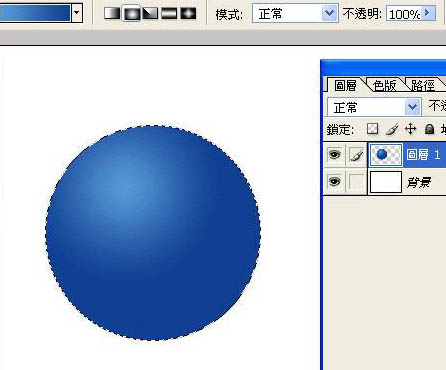Toggle lock transparent pixels
Image resolution: width=446 pixels, height=370 pixels.
[x=372, y=129]
